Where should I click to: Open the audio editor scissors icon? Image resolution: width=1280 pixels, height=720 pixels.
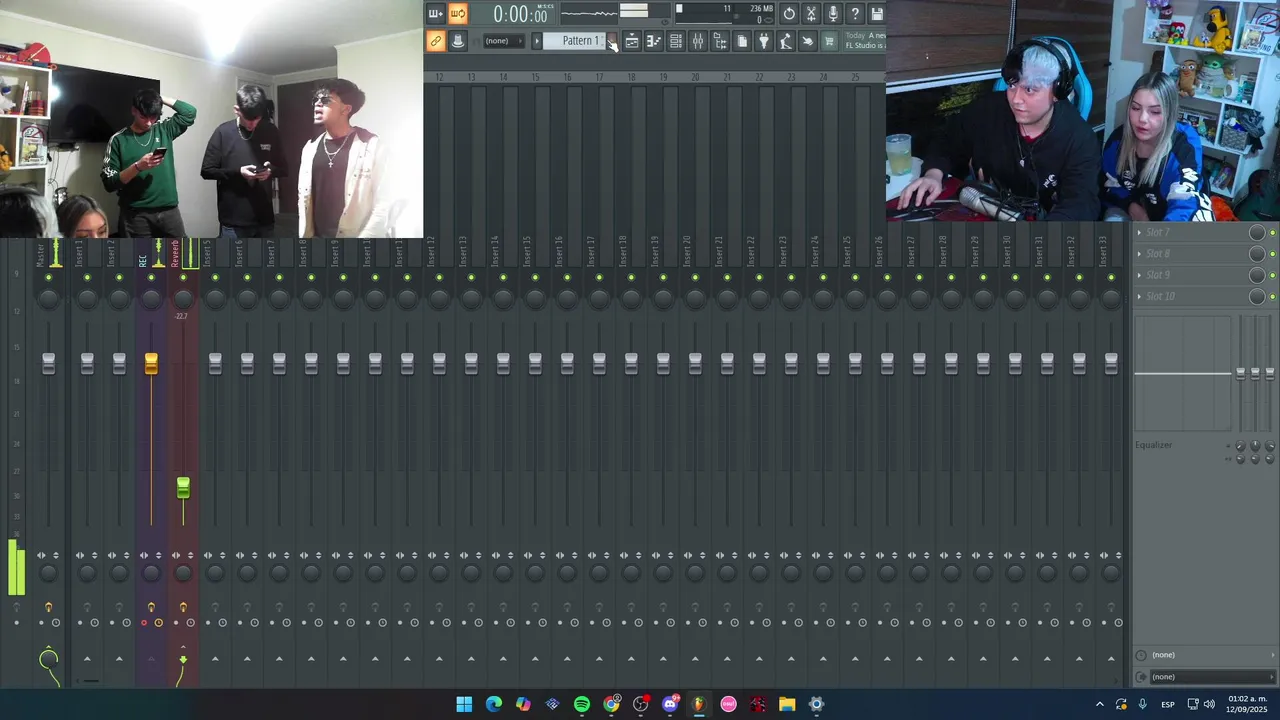click(811, 14)
